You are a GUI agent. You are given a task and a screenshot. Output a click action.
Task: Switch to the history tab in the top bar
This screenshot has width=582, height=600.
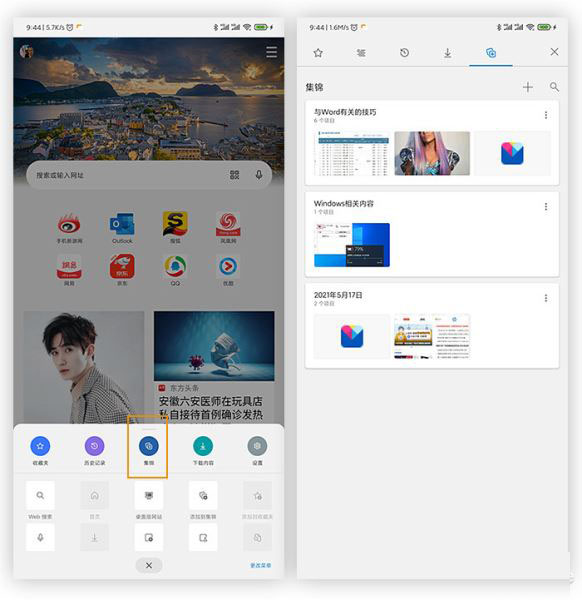(x=404, y=53)
